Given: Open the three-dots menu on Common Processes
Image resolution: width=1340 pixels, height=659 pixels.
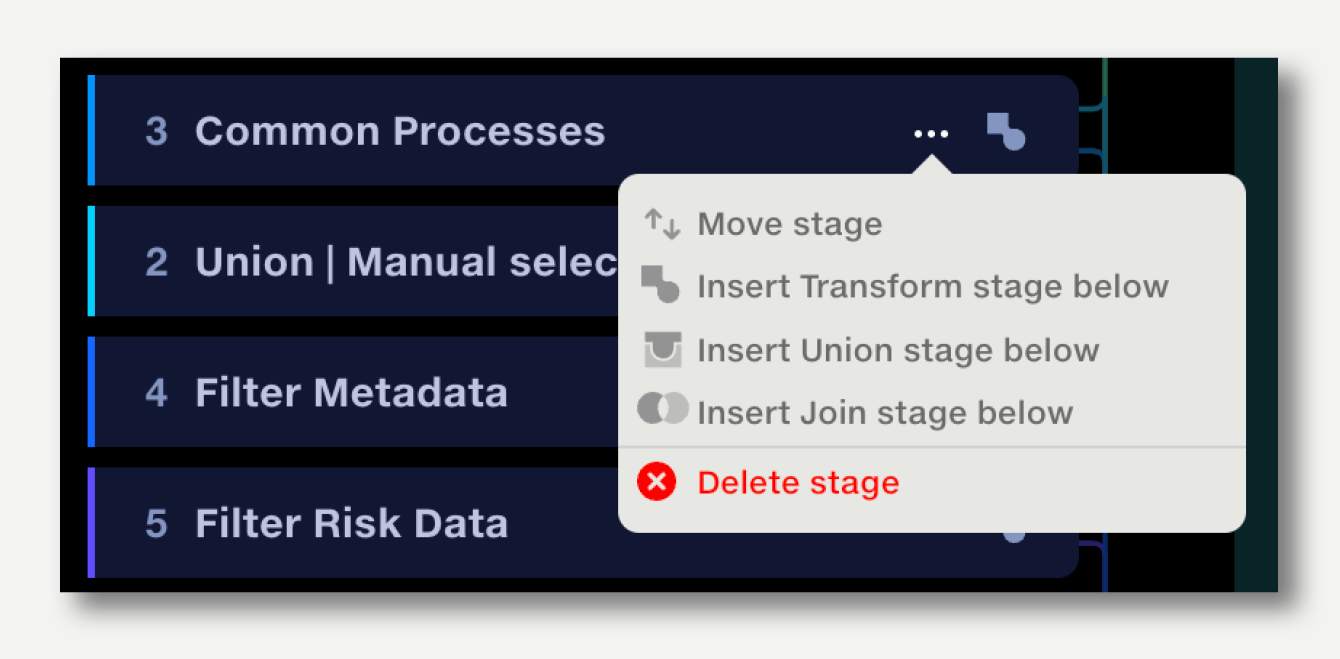Looking at the screenshot, I should pyautogui.click(x=931, y=133).
